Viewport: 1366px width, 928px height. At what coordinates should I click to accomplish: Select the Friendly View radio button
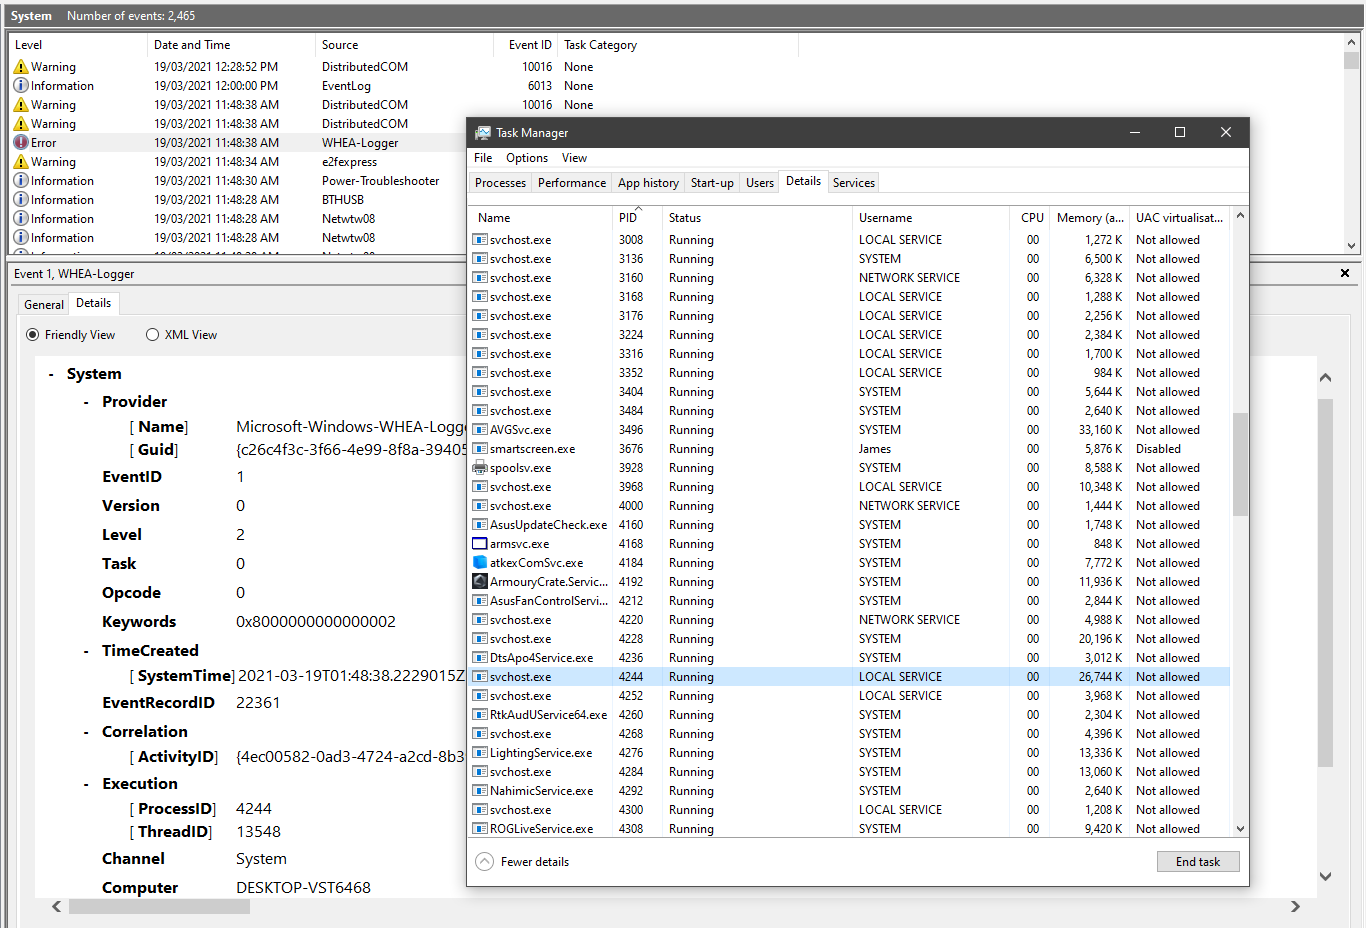(33, 335)
